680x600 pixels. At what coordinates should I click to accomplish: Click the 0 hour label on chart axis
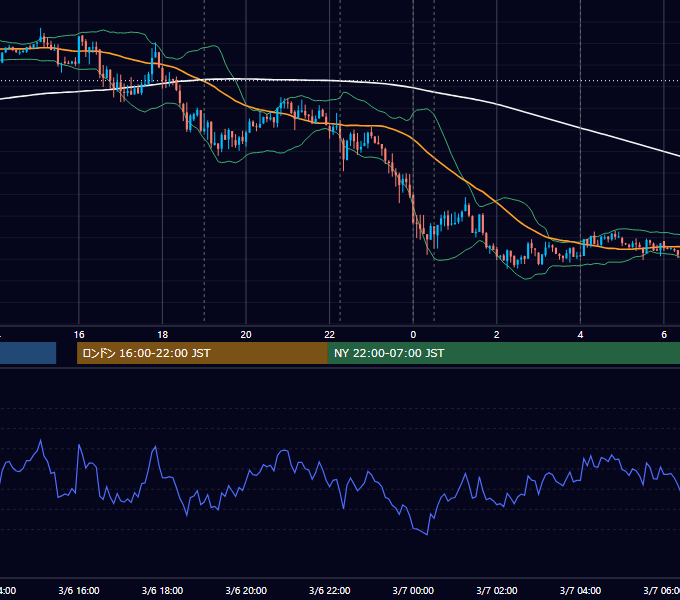413,335
